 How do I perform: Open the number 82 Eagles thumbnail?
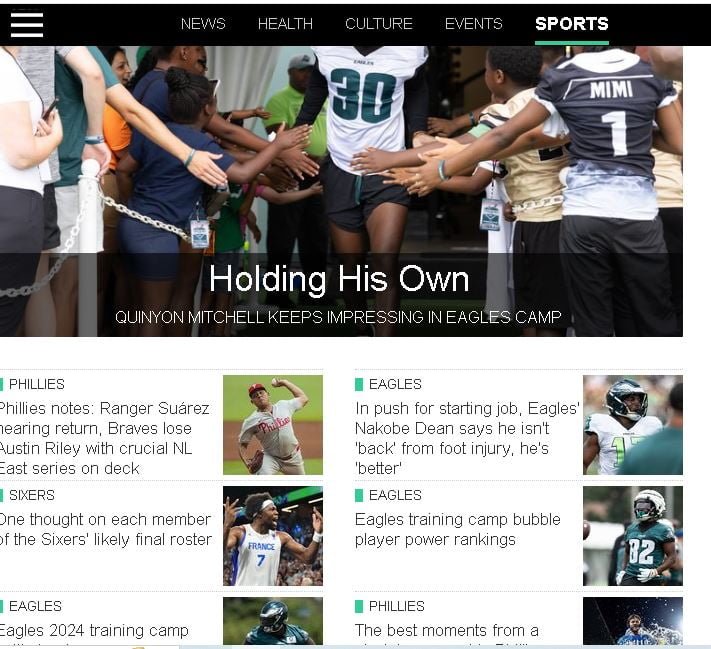pyautogui.click(x=633, y=536)
